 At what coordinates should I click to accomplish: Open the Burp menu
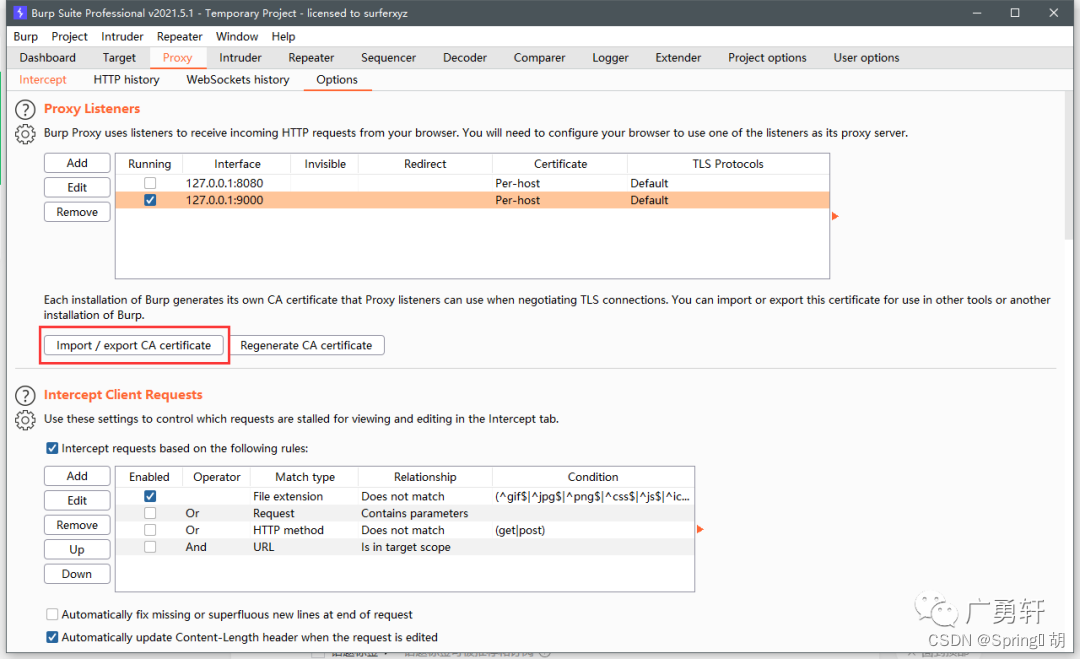click(25, 36)
